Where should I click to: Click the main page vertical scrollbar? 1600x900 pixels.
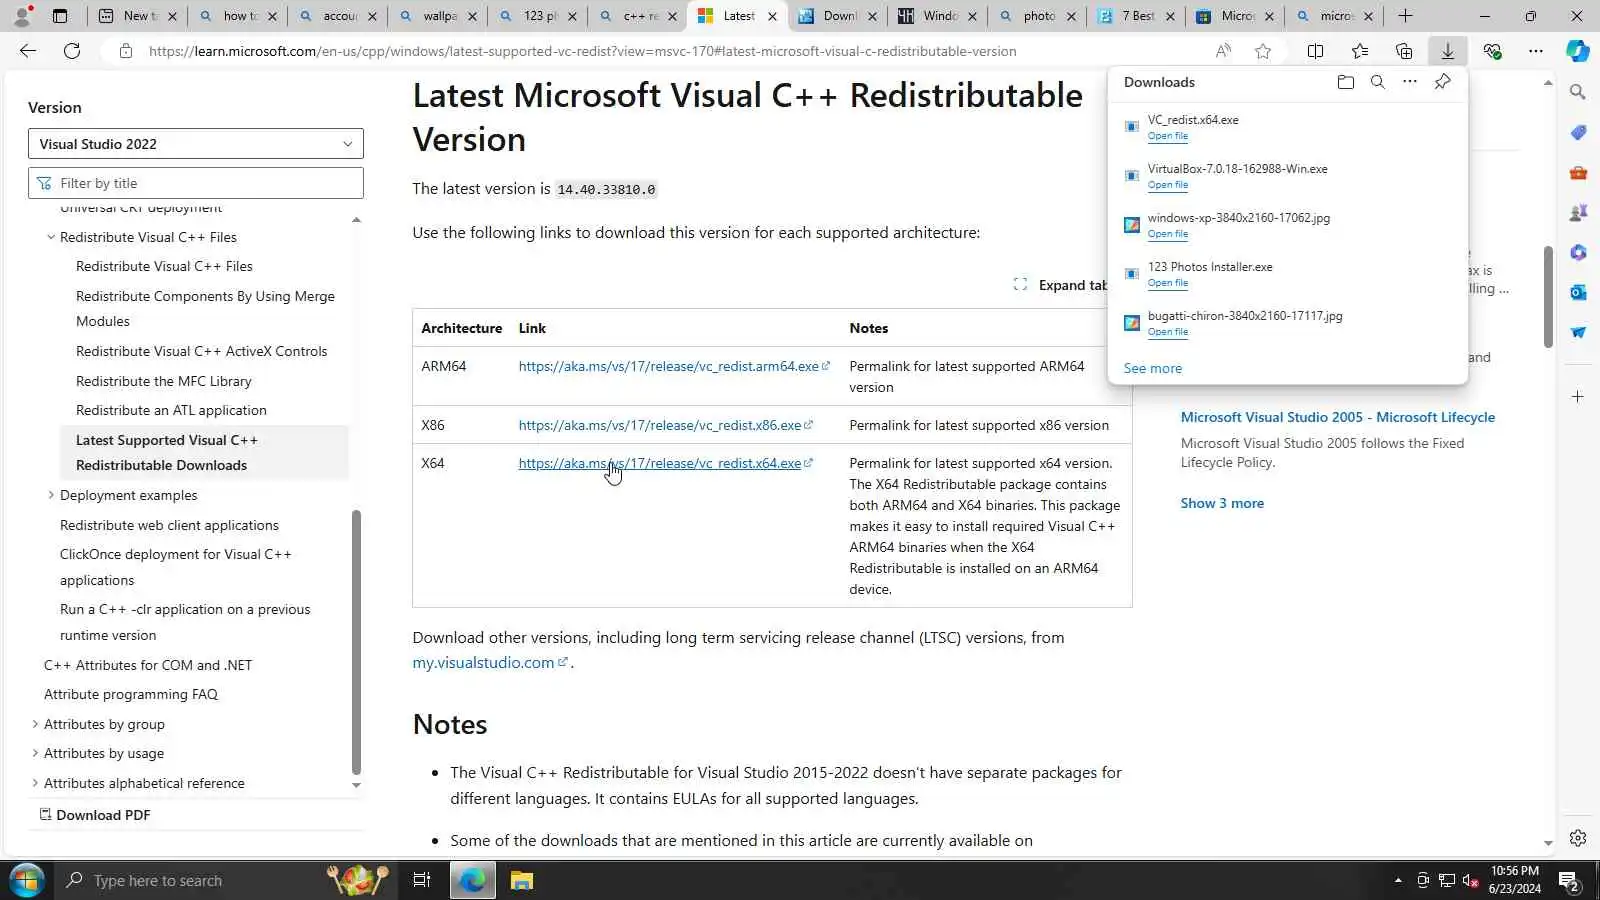tap(1548, 296)
